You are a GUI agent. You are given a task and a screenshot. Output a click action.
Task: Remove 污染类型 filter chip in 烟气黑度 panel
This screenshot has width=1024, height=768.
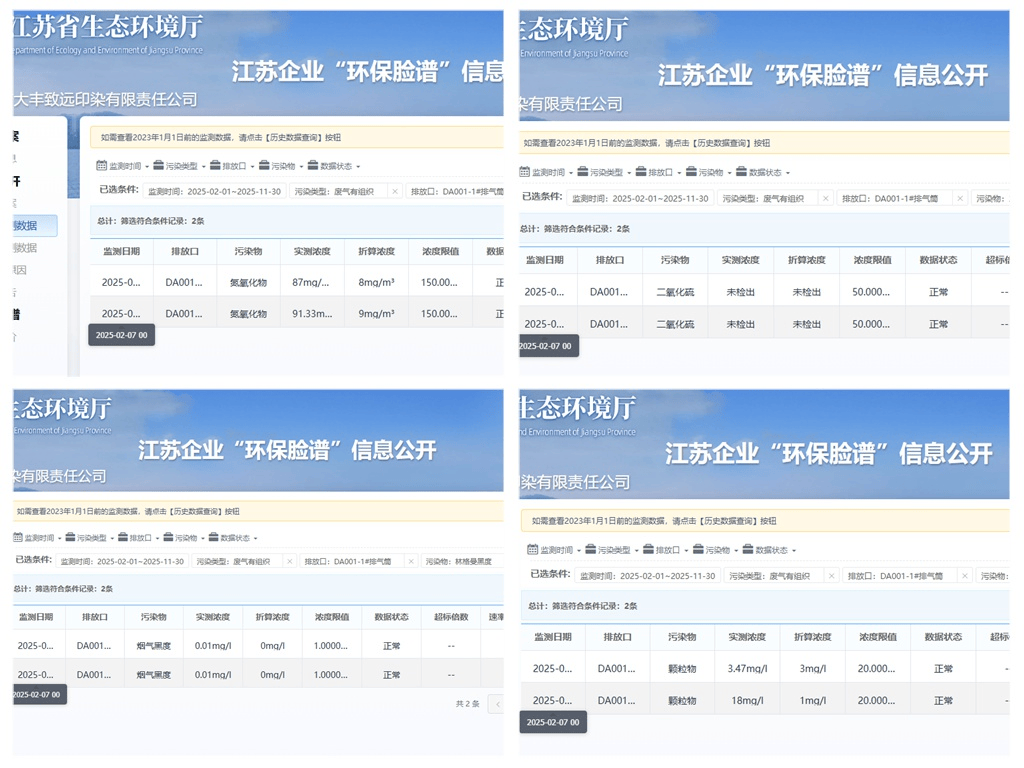point(290,562)
